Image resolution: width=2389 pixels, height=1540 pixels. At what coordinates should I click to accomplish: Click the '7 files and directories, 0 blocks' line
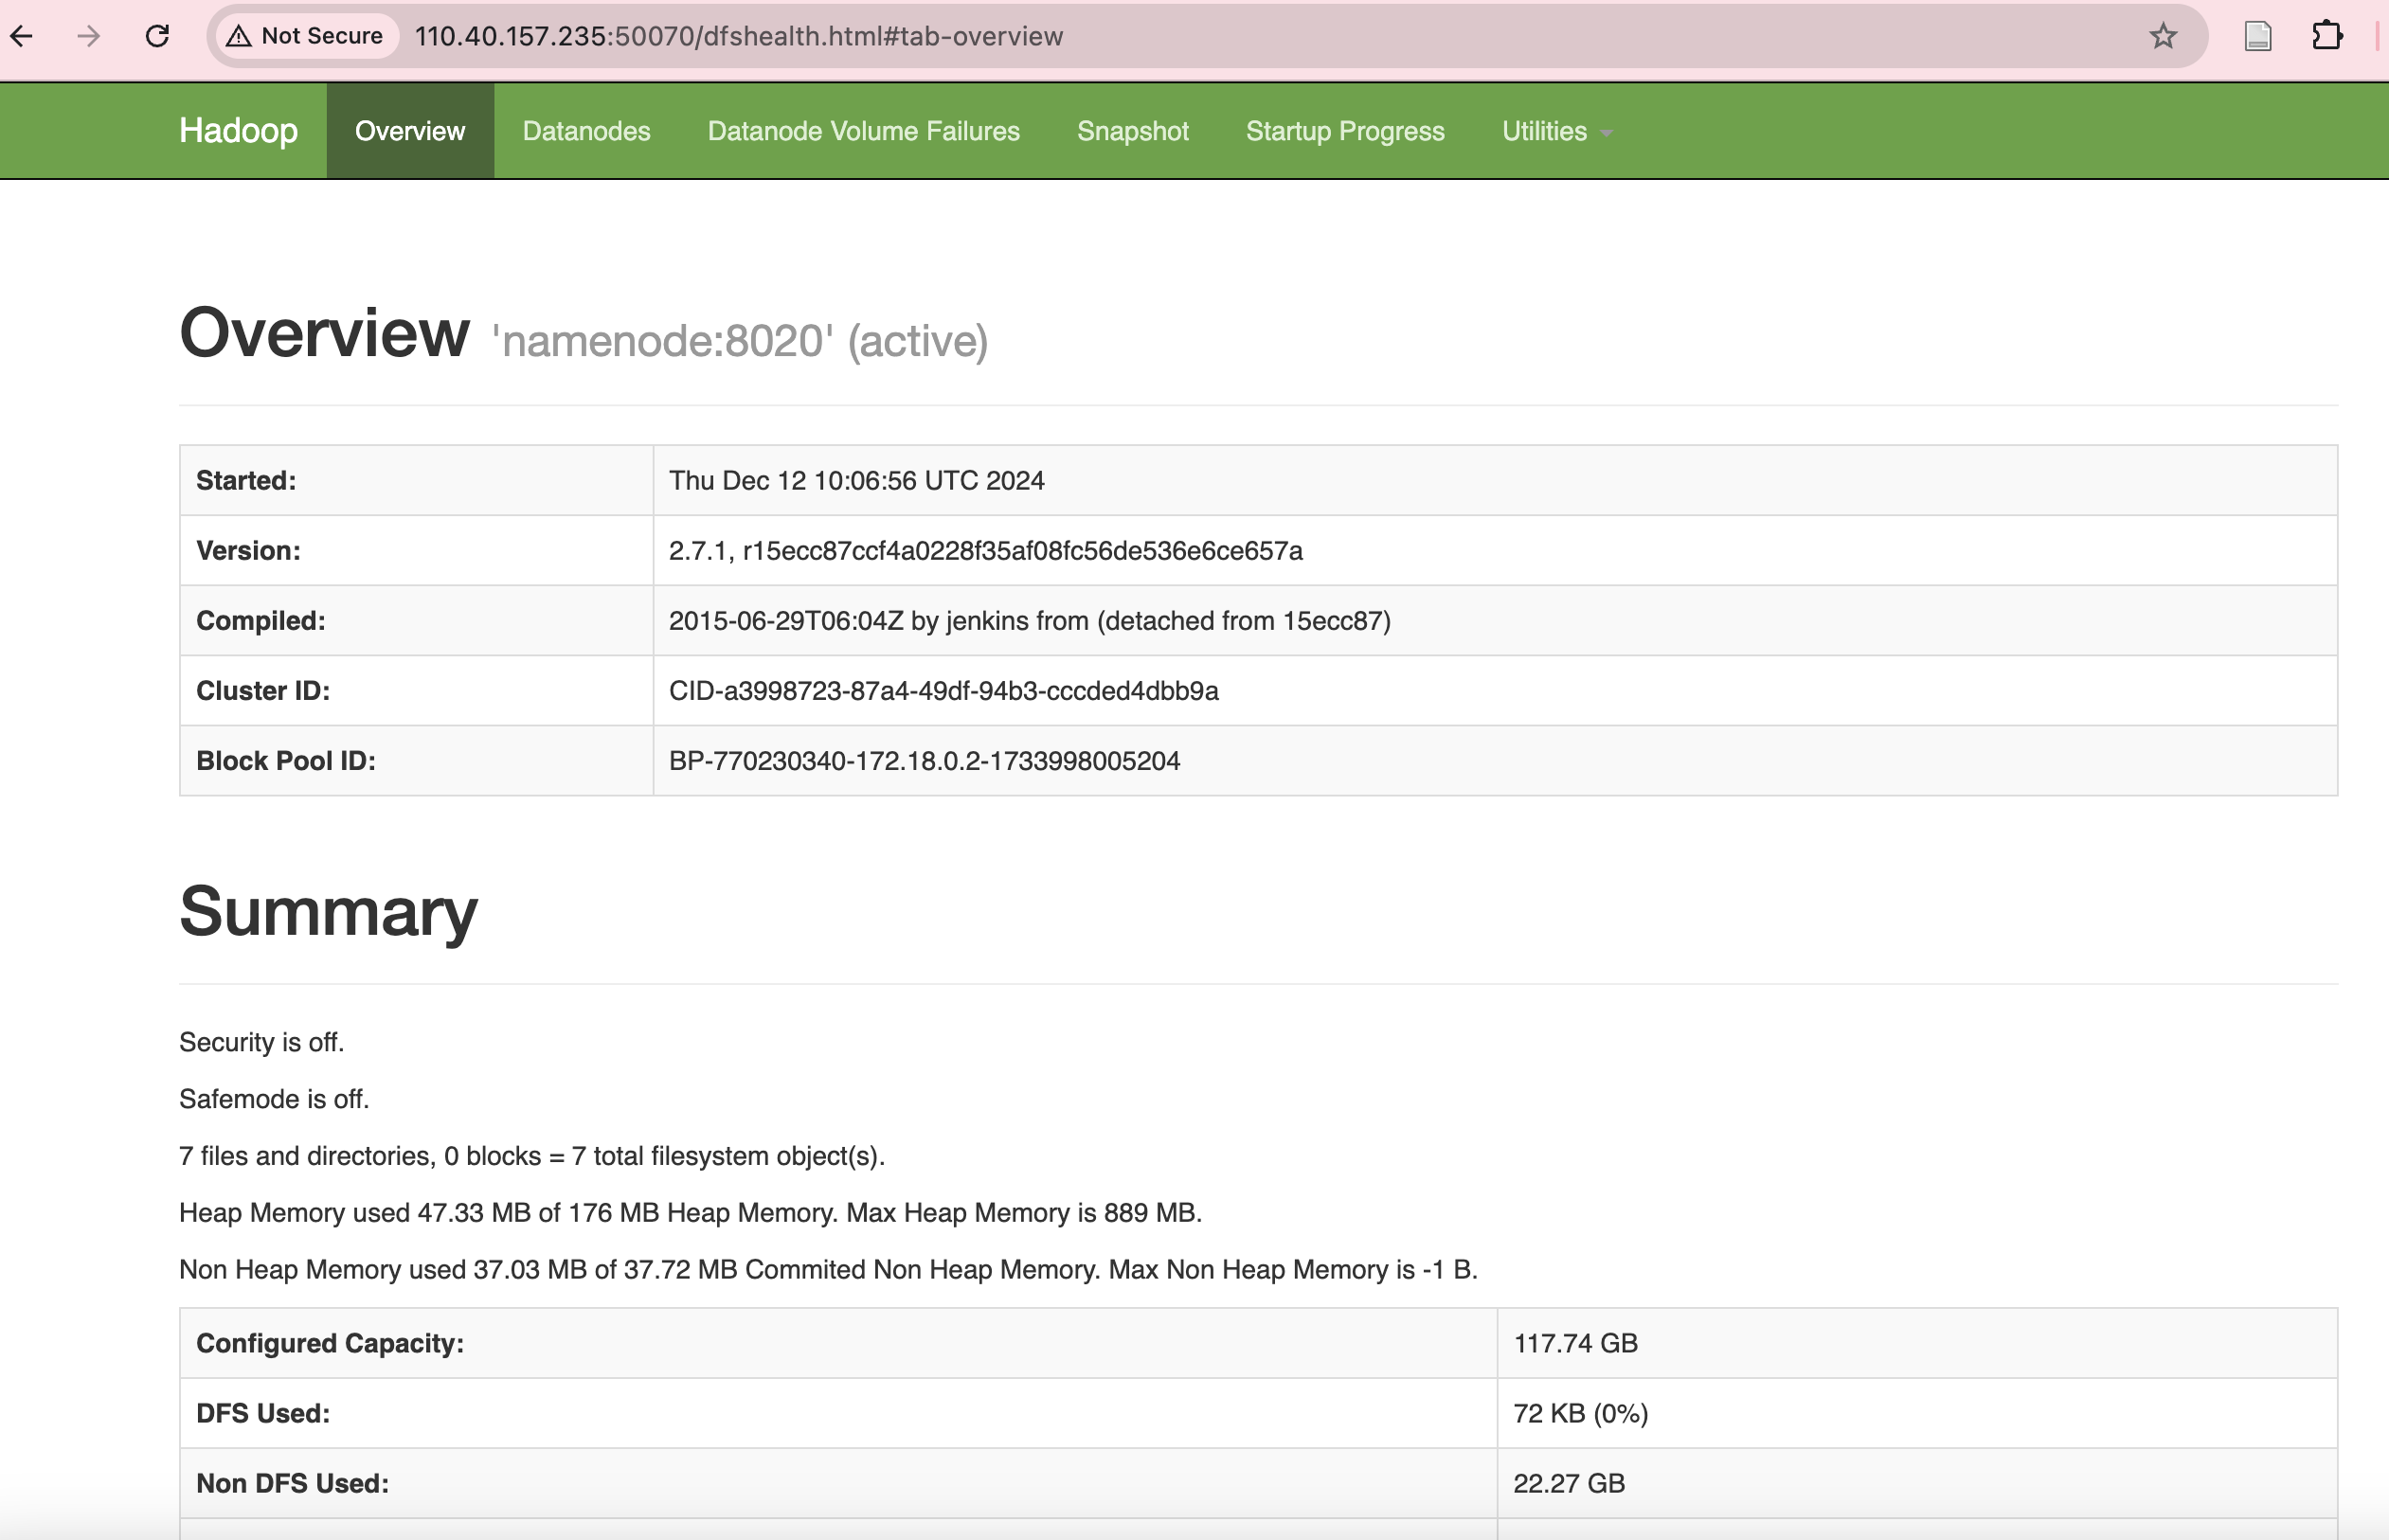(x=532, y=1156)
